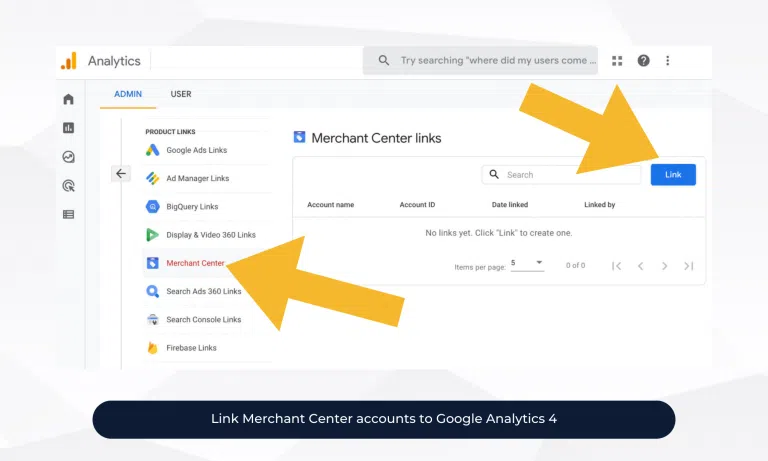Open Search Console Links
The image size is (768, 461).
coord(203,320)
